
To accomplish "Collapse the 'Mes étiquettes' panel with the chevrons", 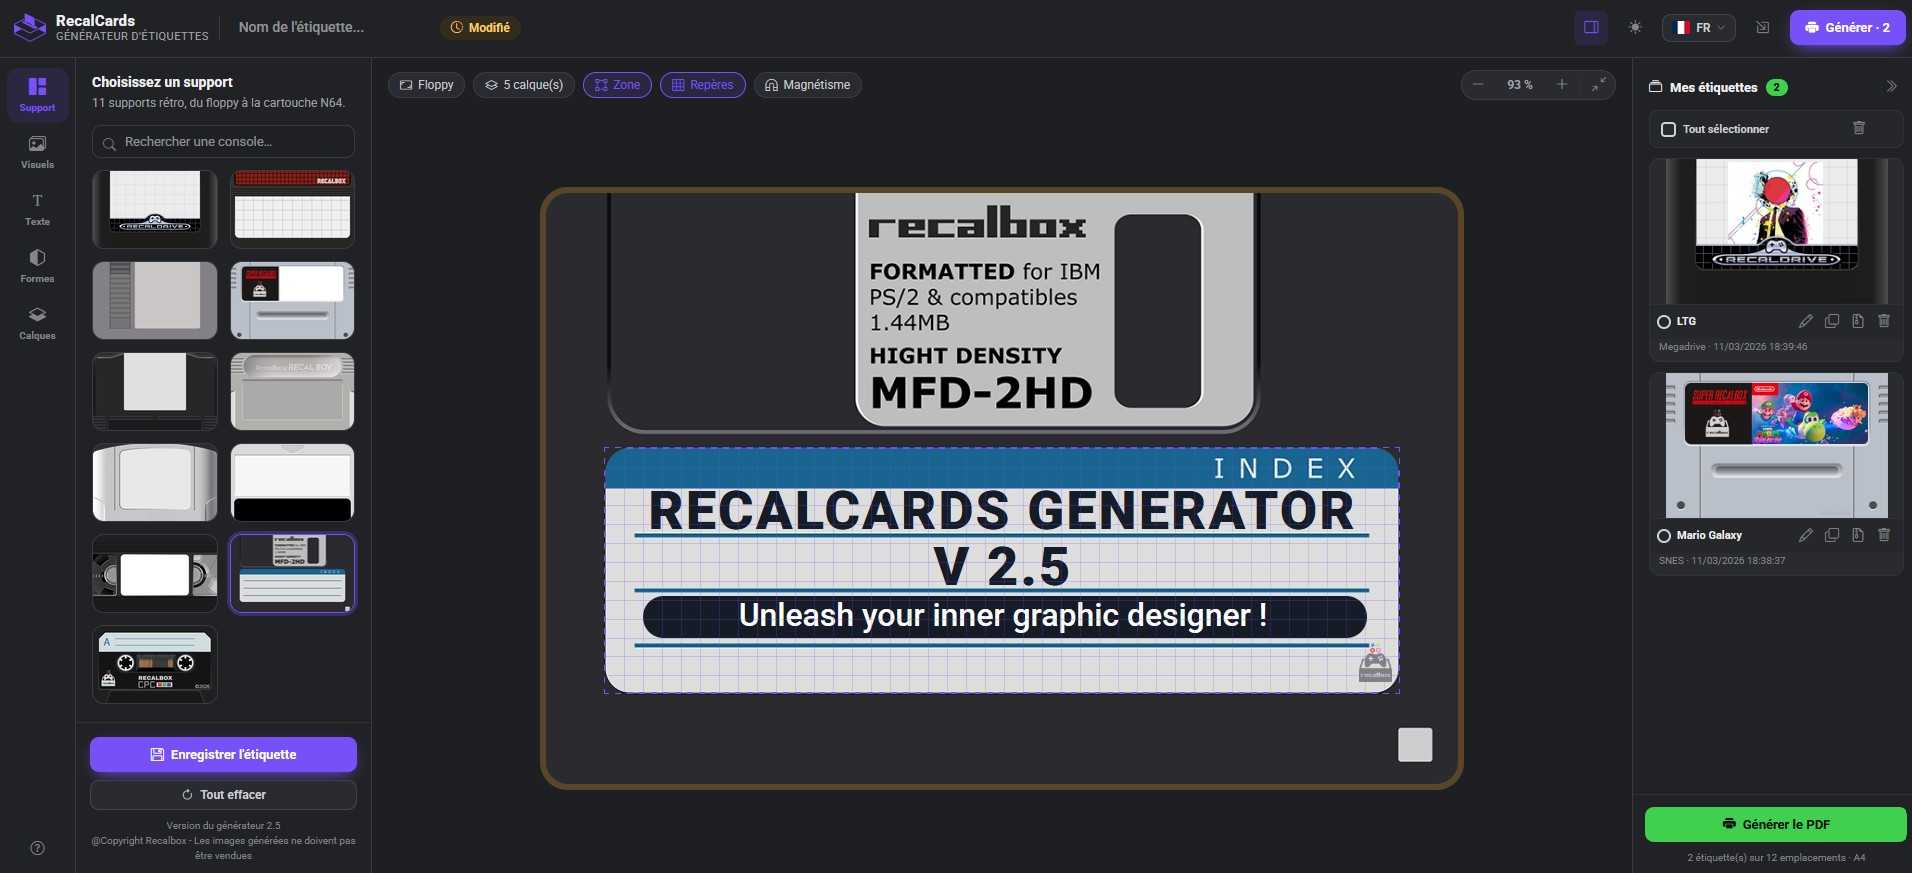I will coord(1891,87).
